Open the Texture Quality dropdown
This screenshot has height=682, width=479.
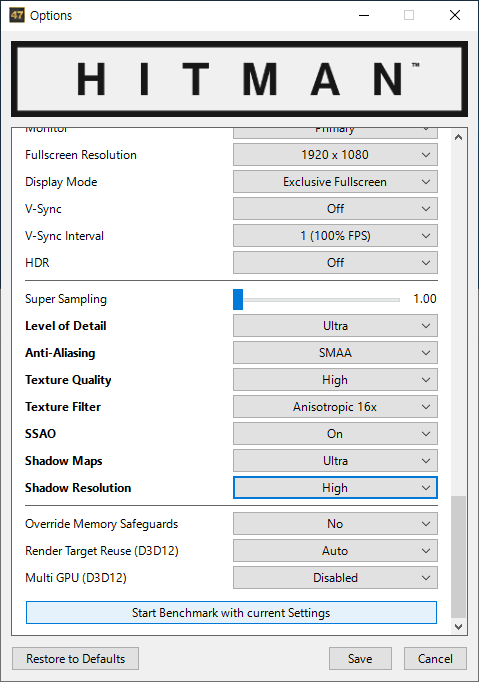tap(335, 380)
